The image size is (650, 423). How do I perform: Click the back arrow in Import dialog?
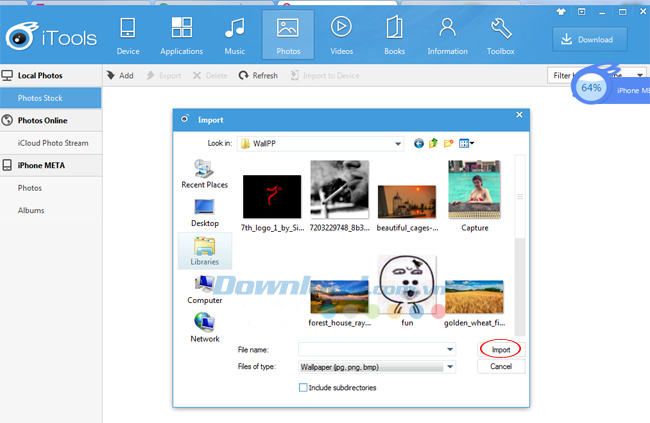[x=418, y=143]
